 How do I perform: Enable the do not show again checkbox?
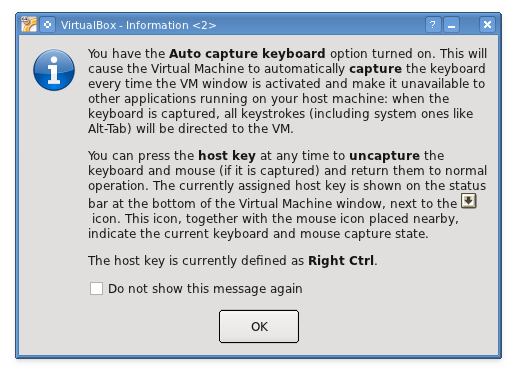point(96,288)
